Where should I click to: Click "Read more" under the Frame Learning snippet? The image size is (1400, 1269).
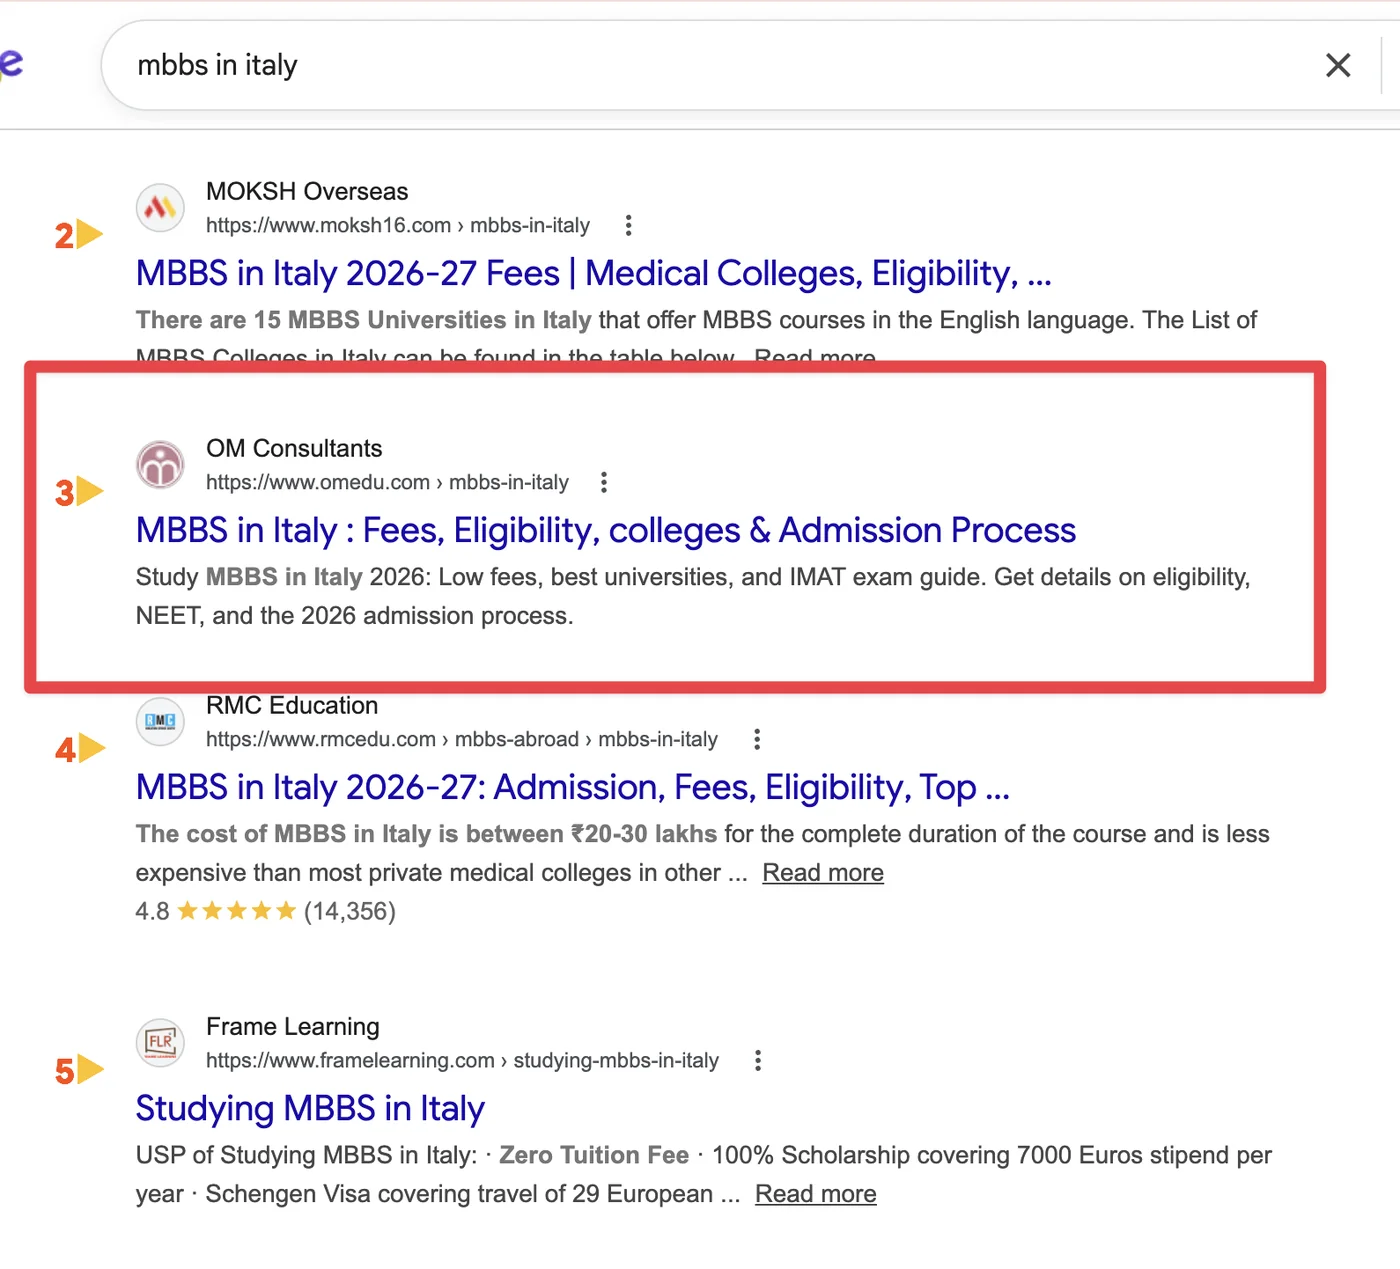[x=816, y=1194]
